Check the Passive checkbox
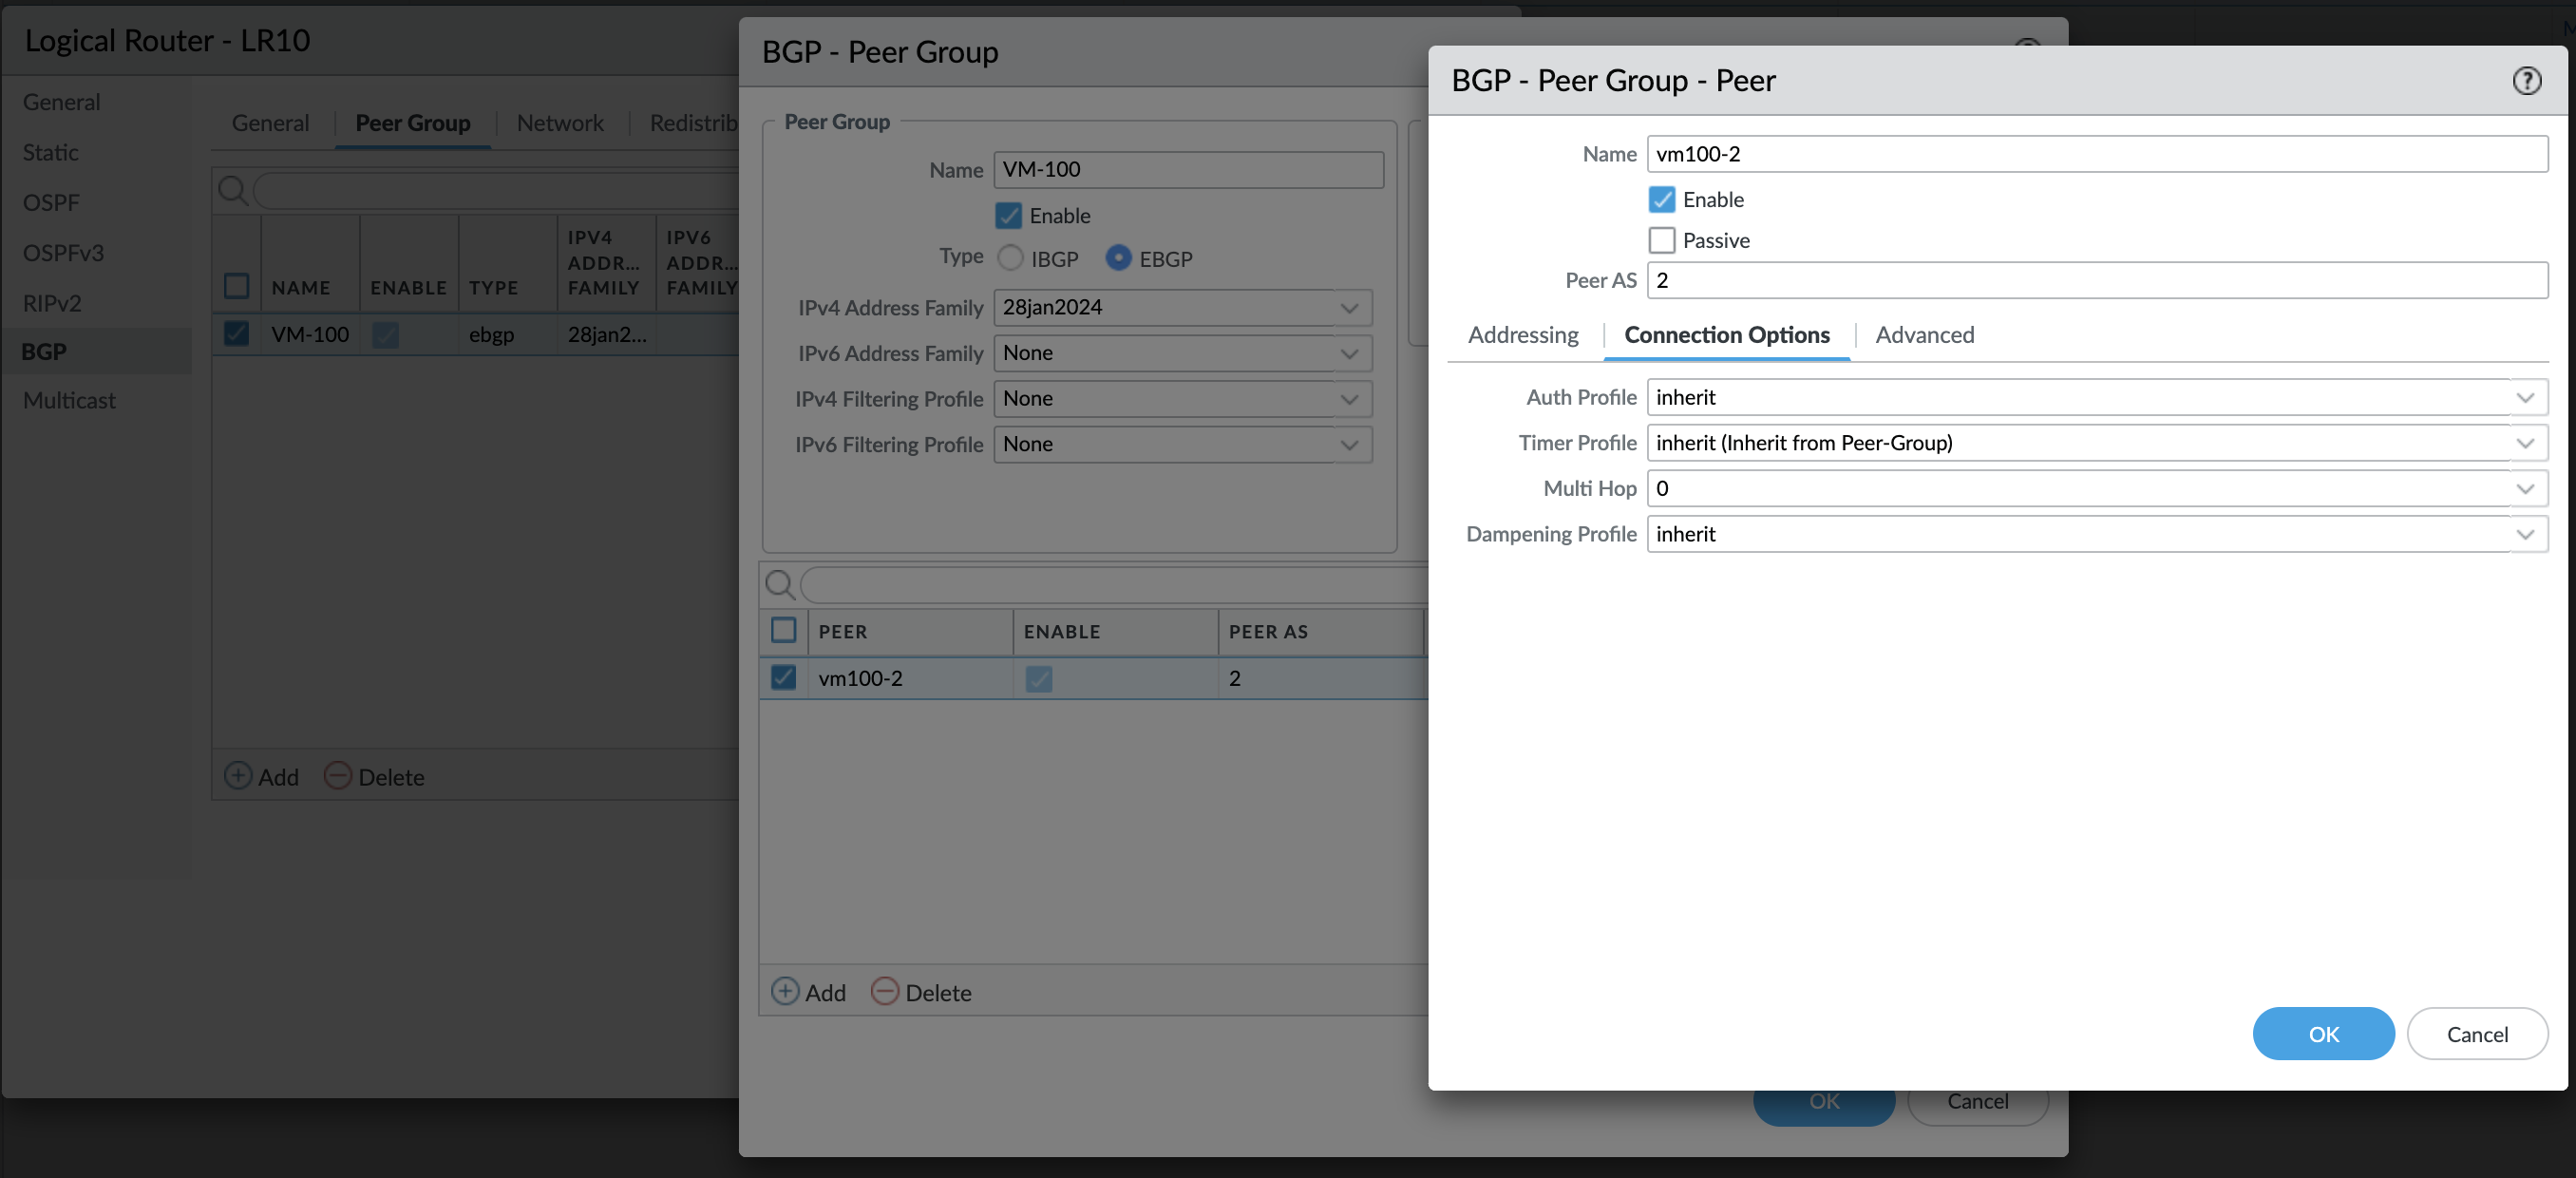The width and height of the screenshot is (2576, 1178). point(1661,240)
